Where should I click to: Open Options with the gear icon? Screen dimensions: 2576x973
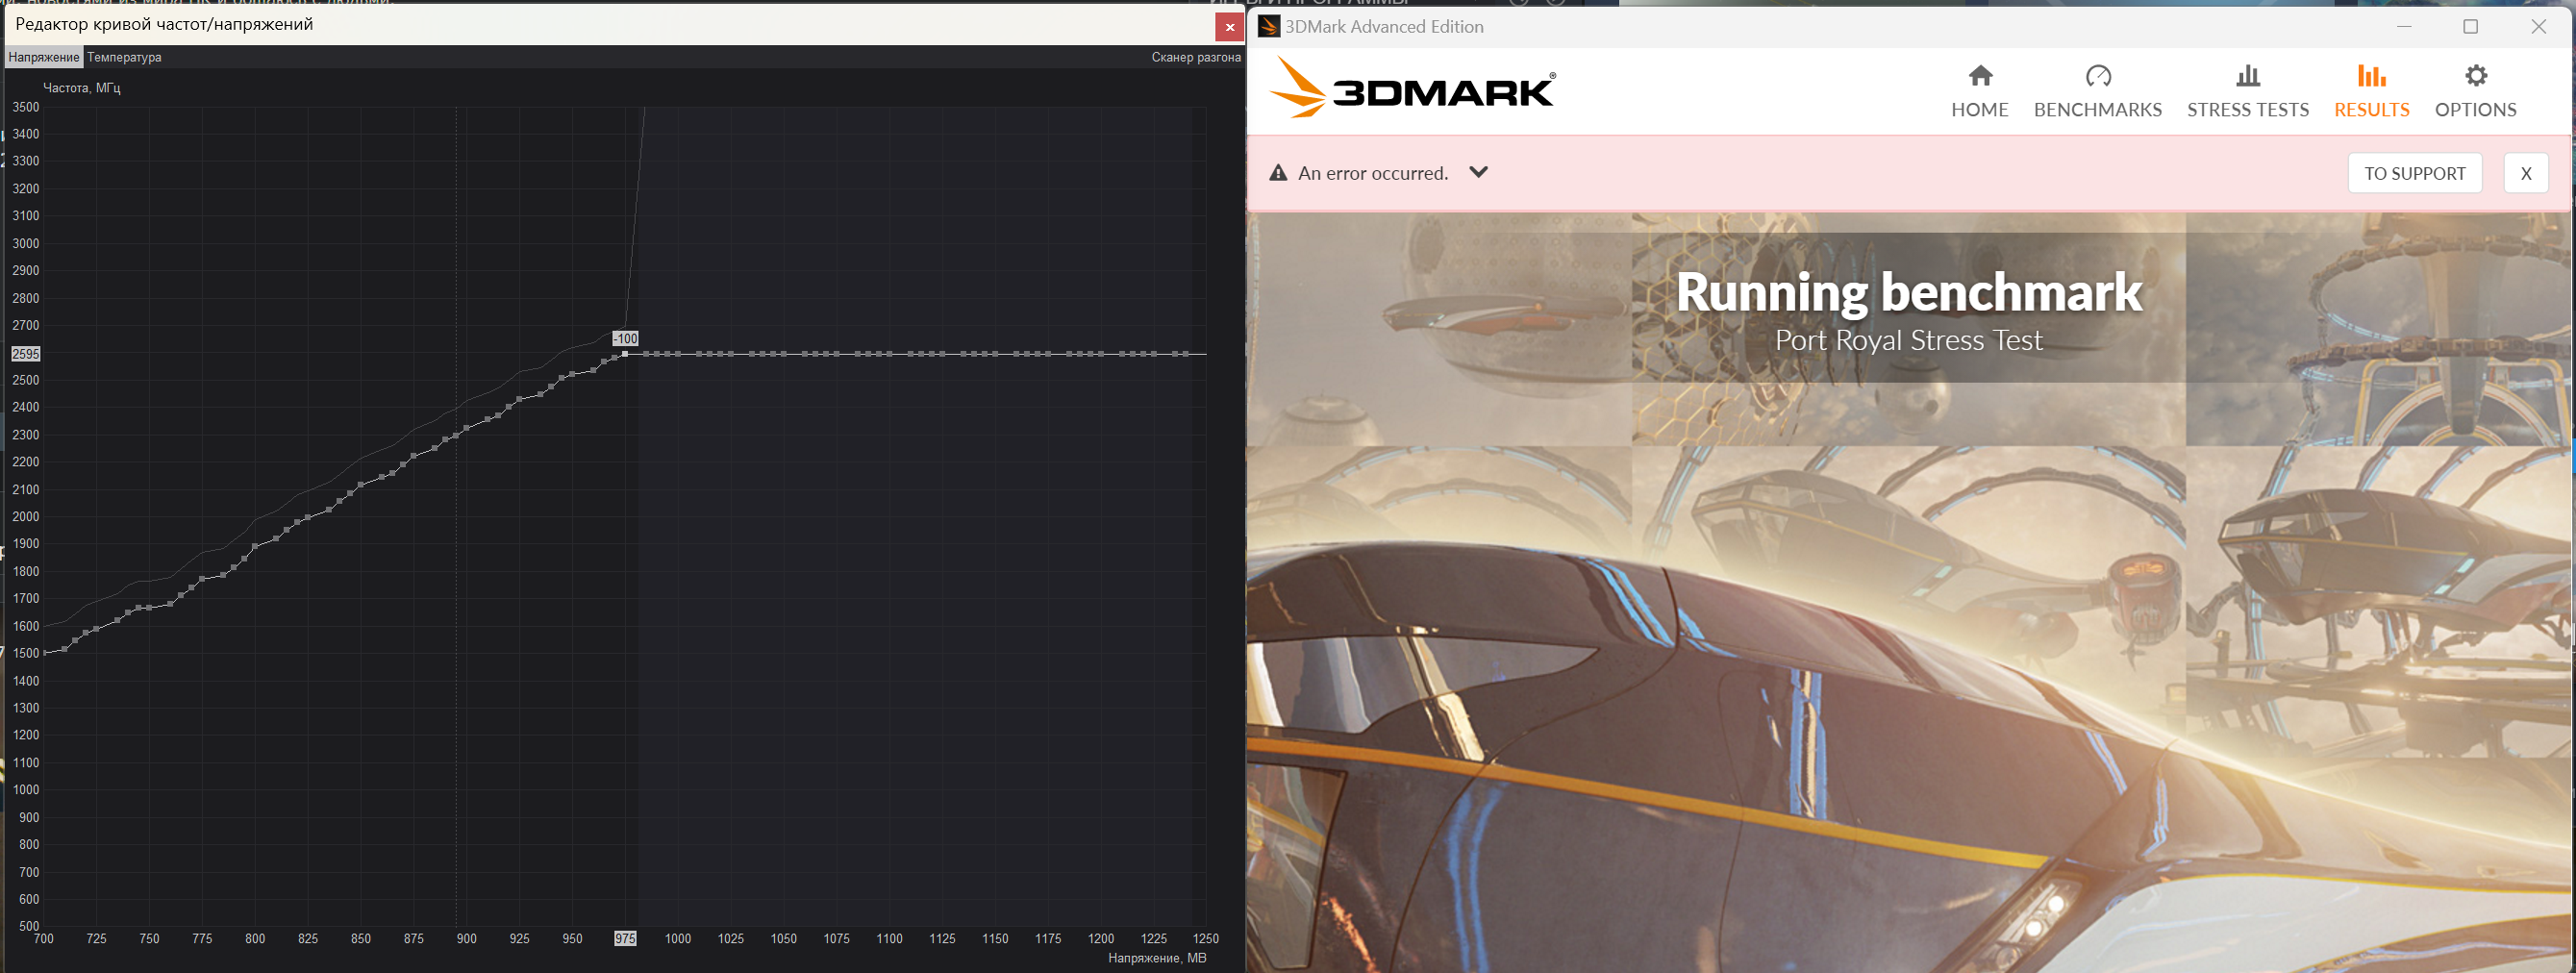click(x=2475, y=76)
